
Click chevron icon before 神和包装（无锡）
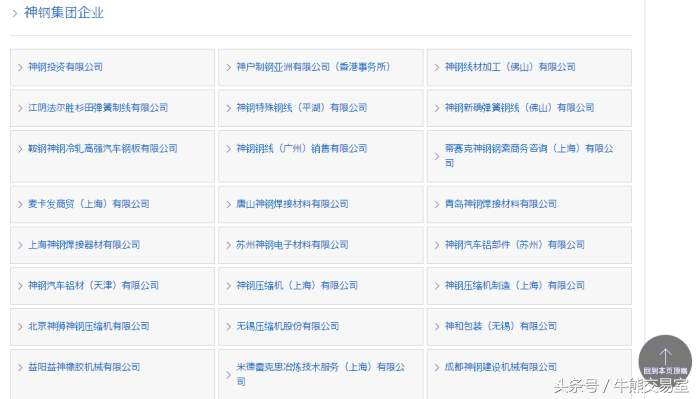tap(437, 327)
